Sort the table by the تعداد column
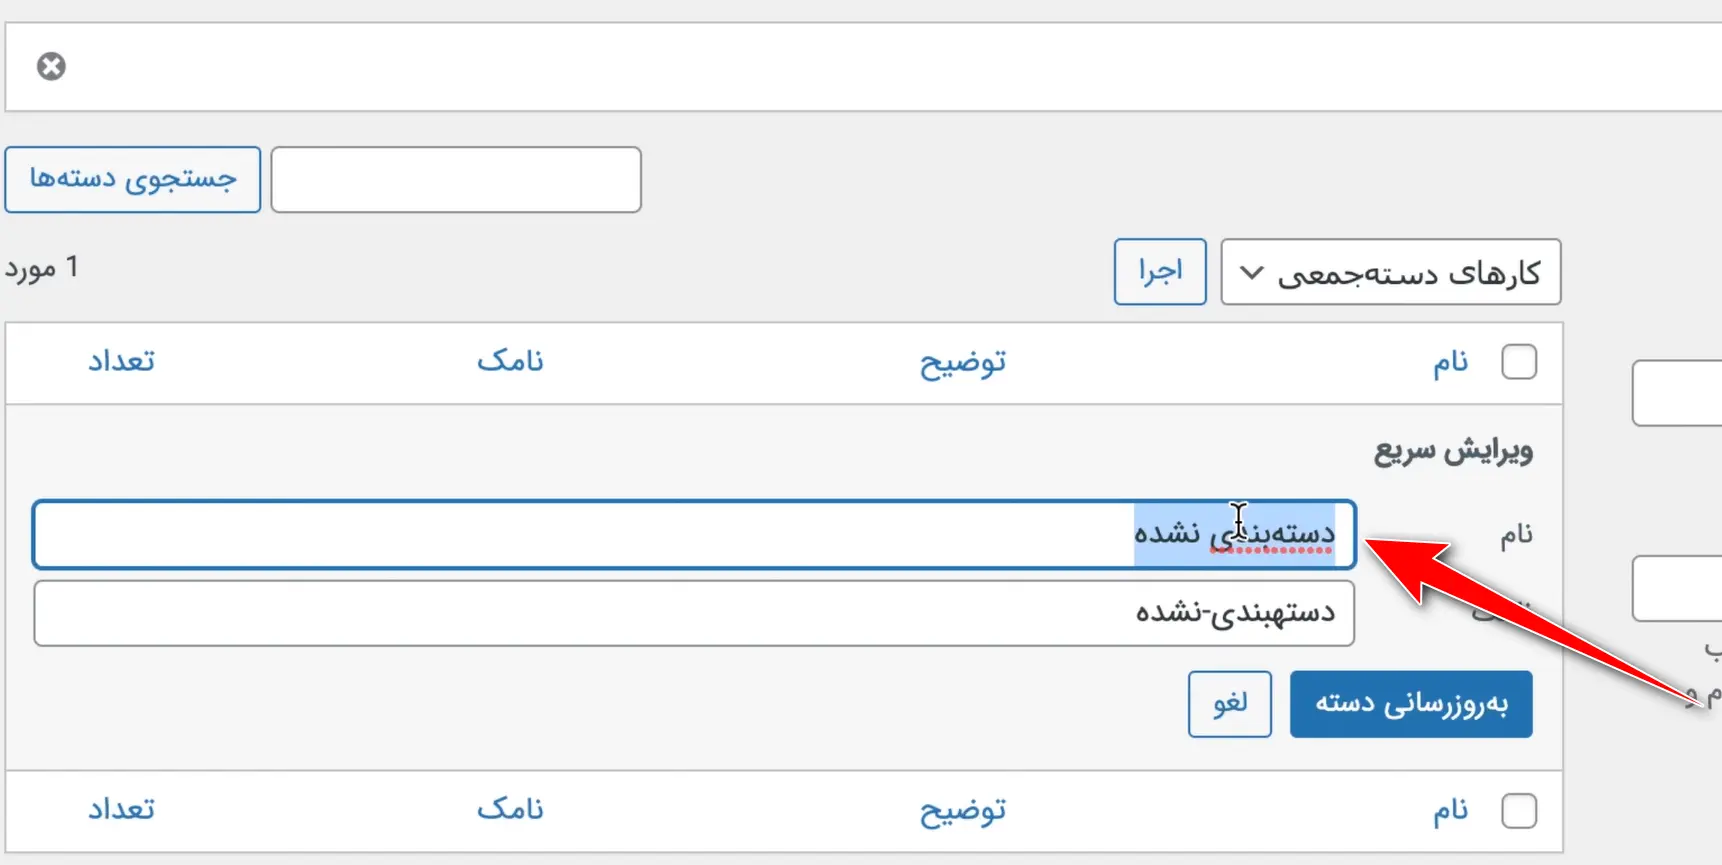 coord(121,362)
